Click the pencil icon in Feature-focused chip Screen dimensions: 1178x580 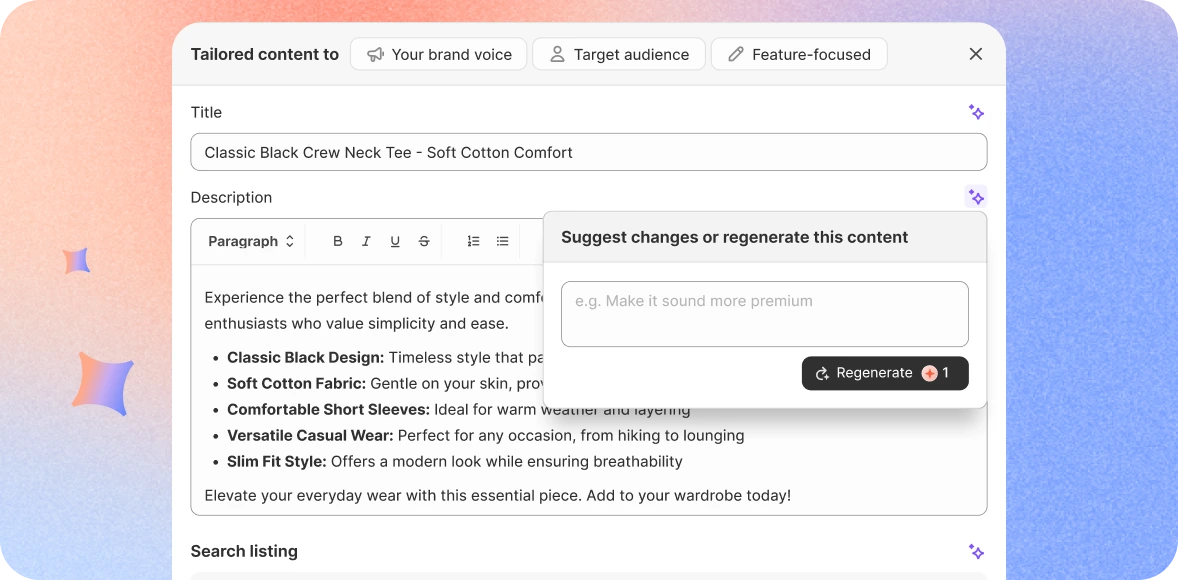click(736, 54)
